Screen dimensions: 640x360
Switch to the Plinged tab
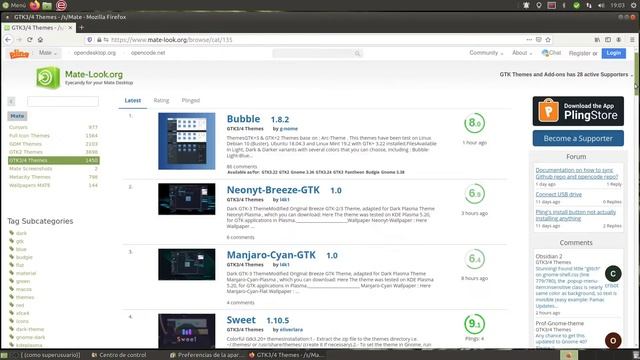[x=191, y=100]
